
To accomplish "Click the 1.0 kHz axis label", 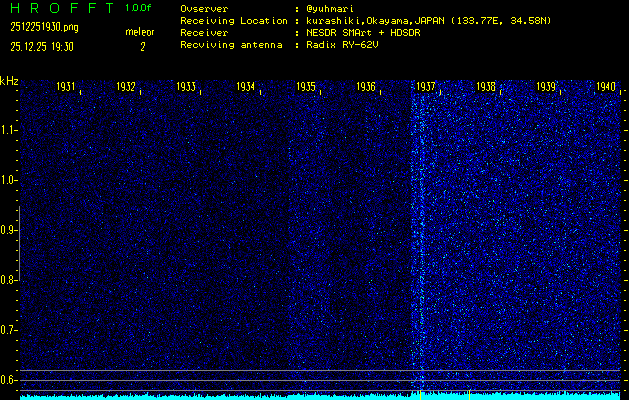I will point(7,180).
